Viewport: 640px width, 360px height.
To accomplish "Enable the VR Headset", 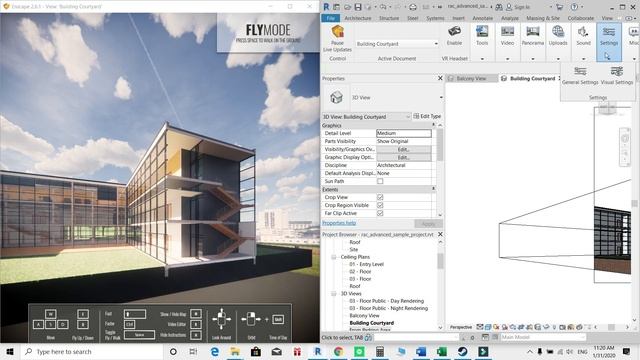I will coord(454,36).
